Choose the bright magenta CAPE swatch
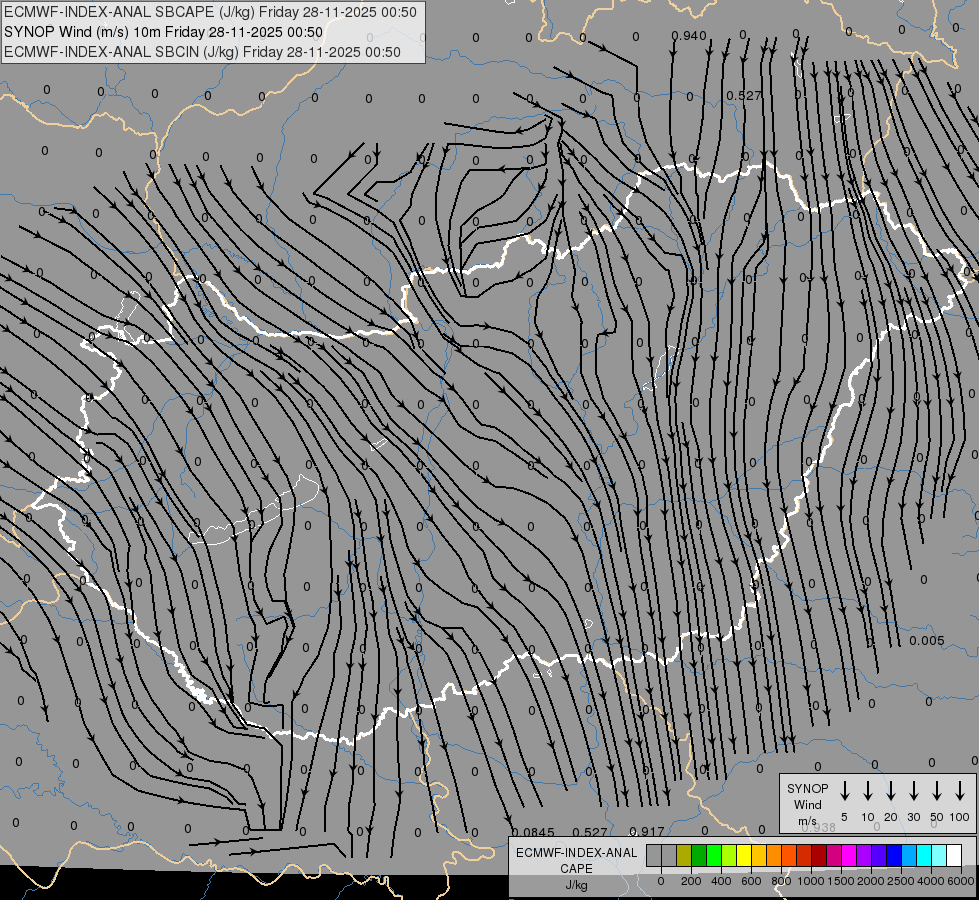This screenshot has height=900, width=979. [x=850, y=855]
